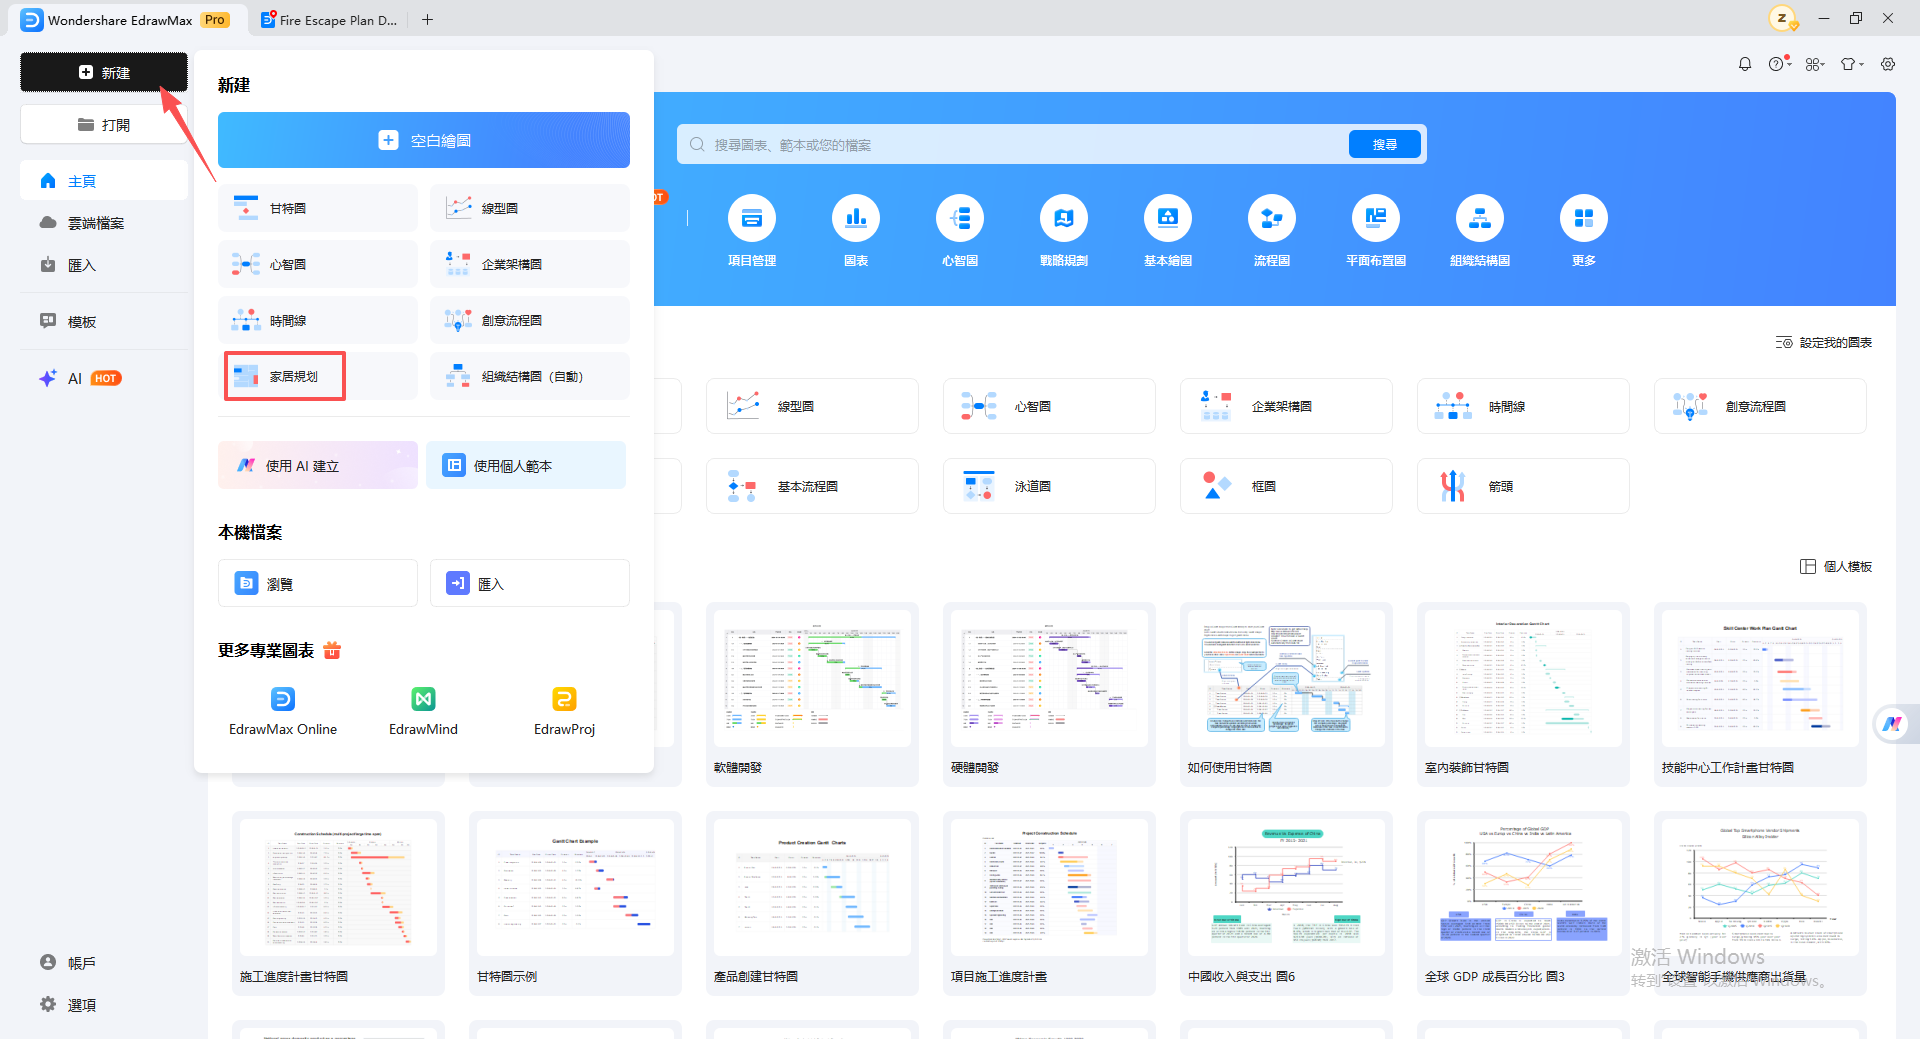This screenshot has width=1920, height=1039.
Task: Choose 線型圖 in the new panel
Action: (x=530, y=208)
